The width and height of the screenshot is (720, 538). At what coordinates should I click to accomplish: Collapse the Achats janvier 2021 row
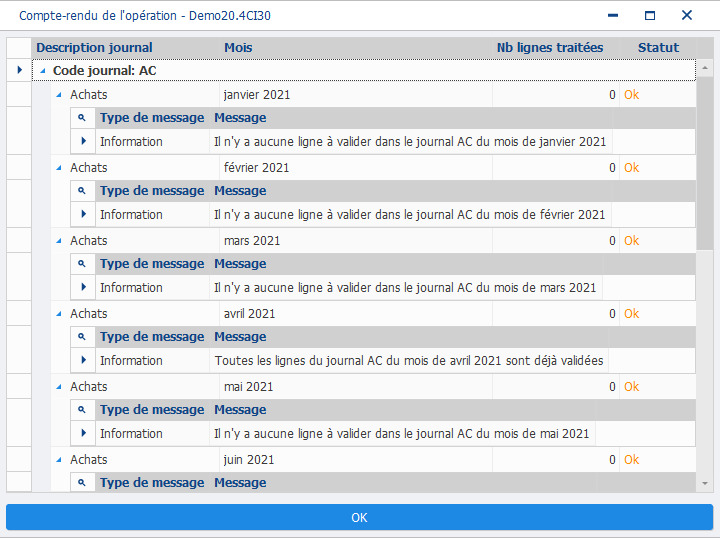click(x=59, y=95)
